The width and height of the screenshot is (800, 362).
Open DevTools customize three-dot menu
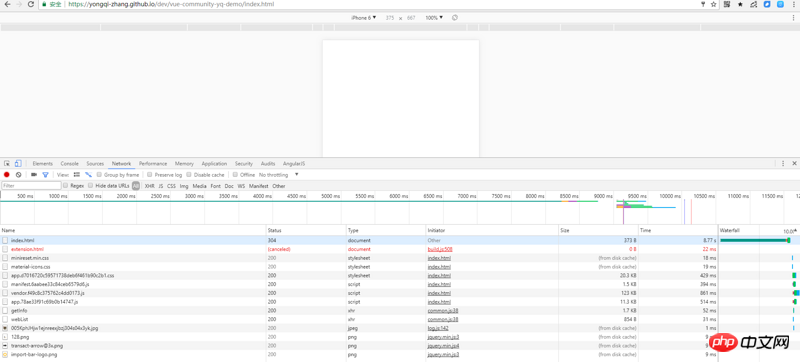coord(783,164)
